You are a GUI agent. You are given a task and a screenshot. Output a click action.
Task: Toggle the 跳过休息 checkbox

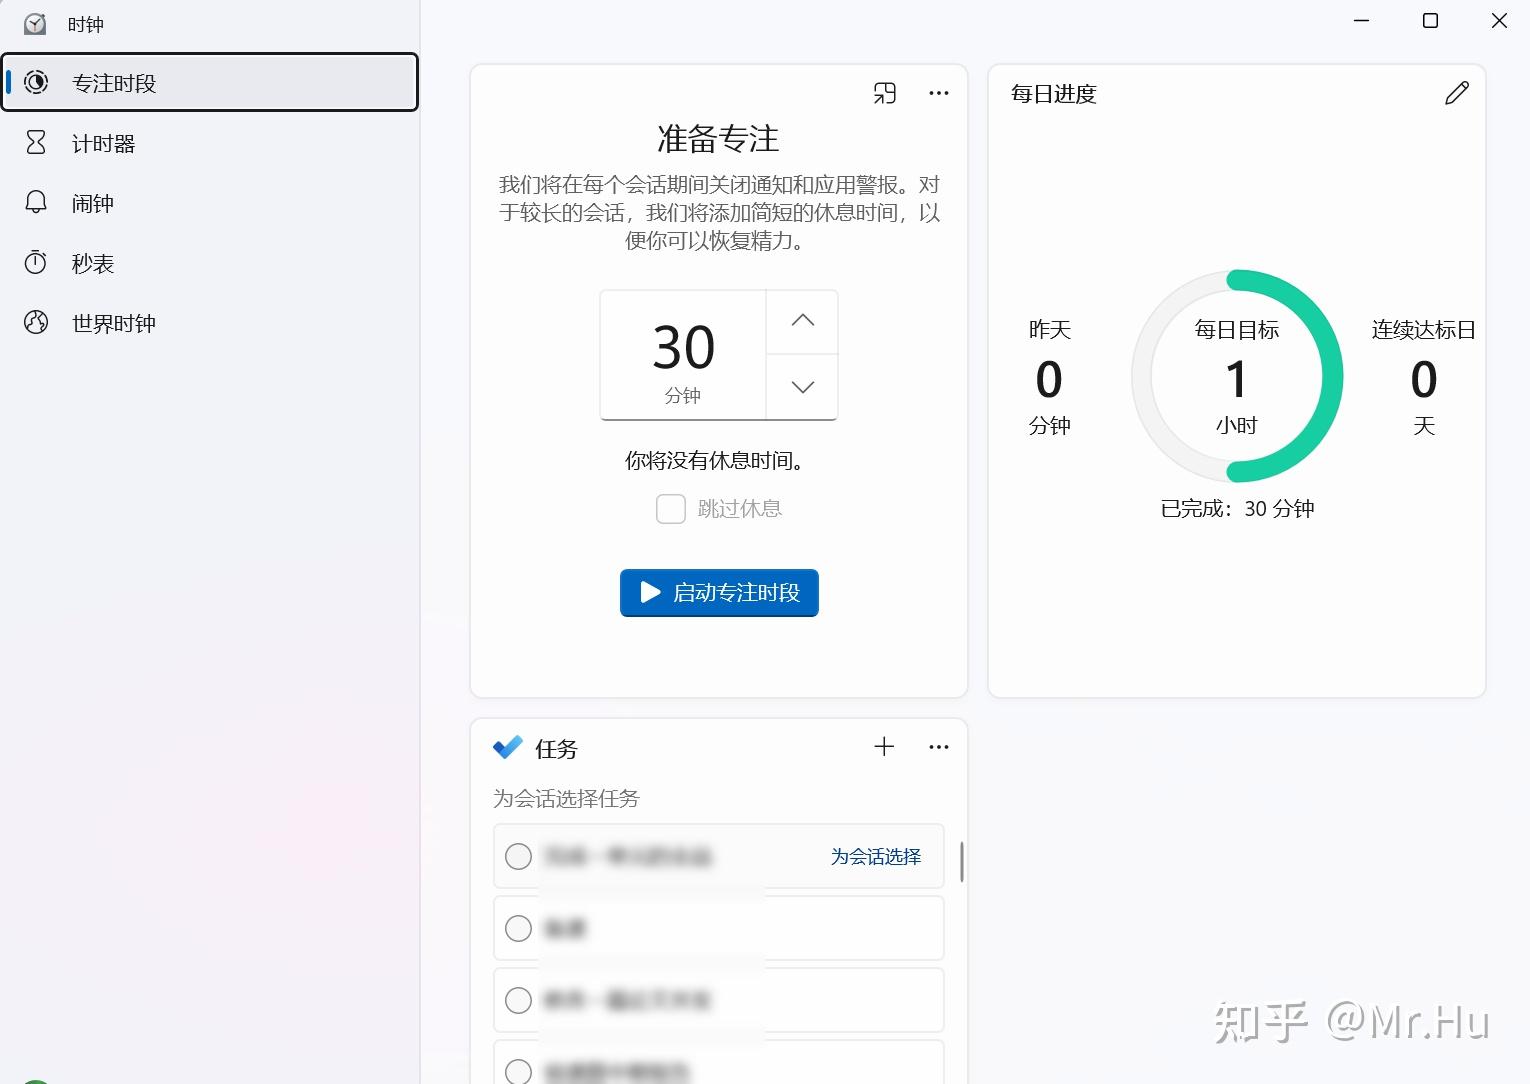point(670,509)
